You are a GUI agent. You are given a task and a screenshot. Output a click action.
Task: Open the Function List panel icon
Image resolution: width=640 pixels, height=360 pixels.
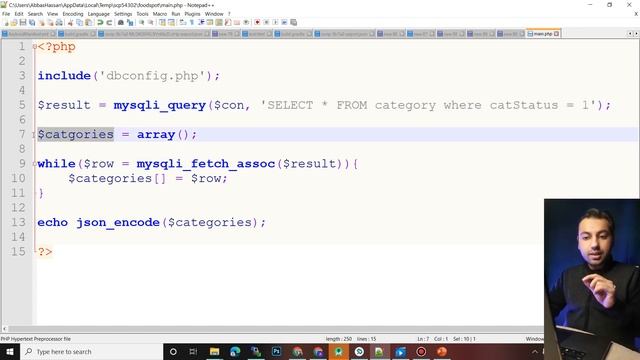point(227,22)
